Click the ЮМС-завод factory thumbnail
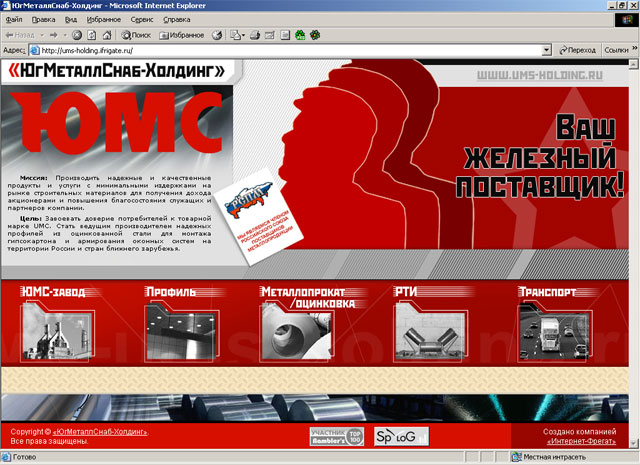The height and width of the screenshot is (465, 640). click(57, 332)
